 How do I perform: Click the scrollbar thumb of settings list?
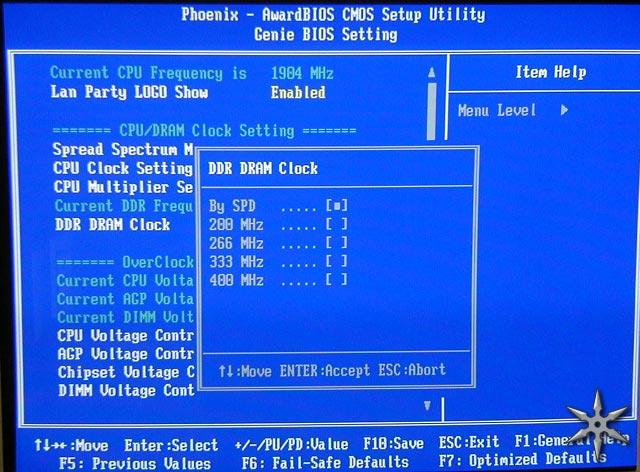coord(431,111)
